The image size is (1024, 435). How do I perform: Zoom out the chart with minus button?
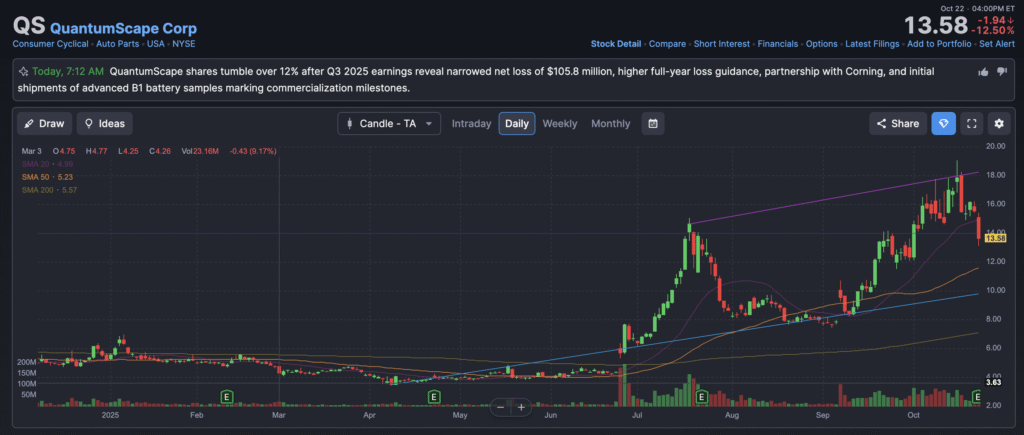point(500,407)
